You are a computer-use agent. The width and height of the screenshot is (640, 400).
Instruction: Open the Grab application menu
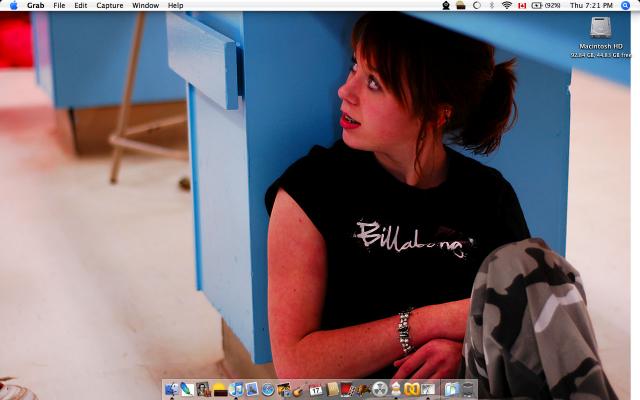pyautogui.click(x=35, y=5)
